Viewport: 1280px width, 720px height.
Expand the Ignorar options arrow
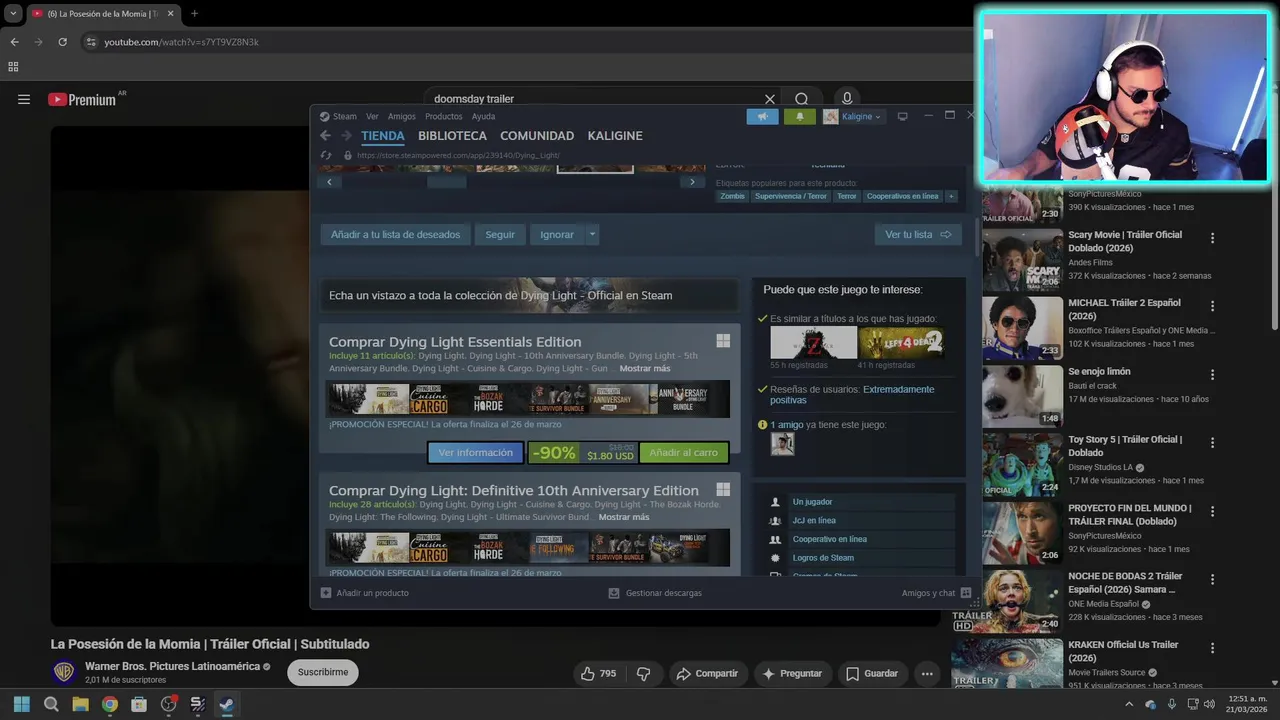coord(592,234)
